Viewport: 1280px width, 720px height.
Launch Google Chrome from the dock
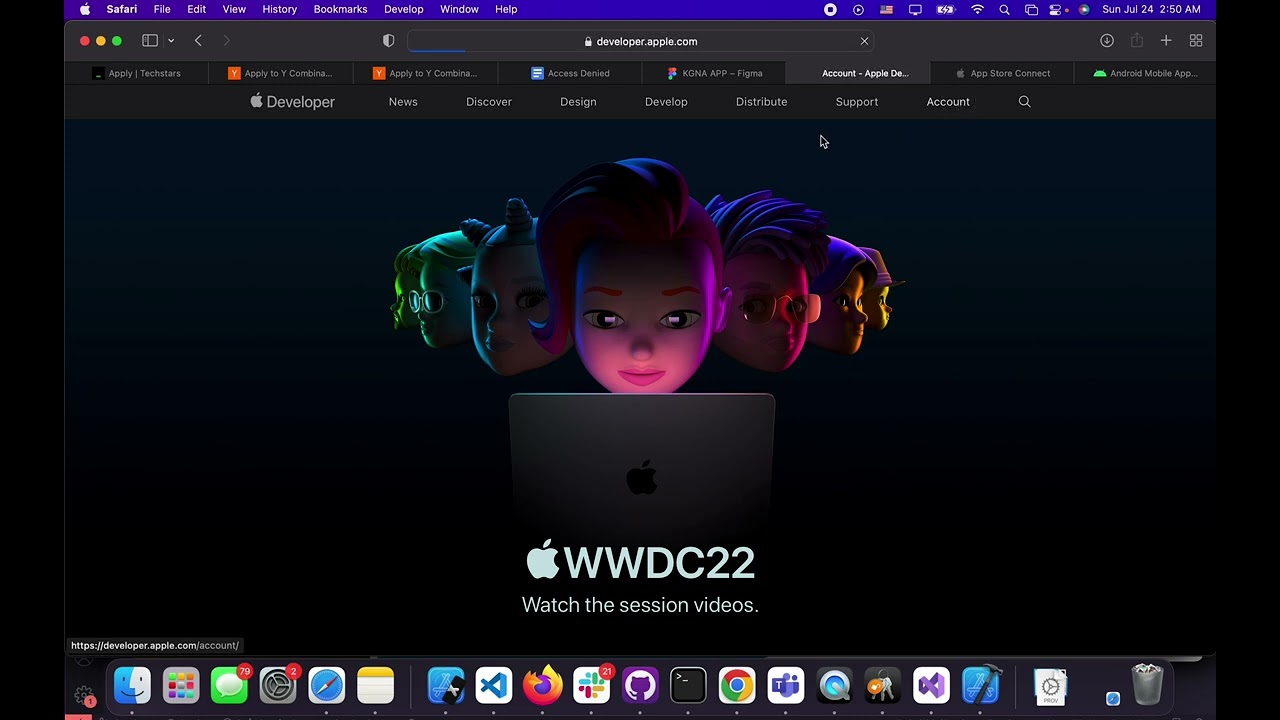[x=737, y=686]
